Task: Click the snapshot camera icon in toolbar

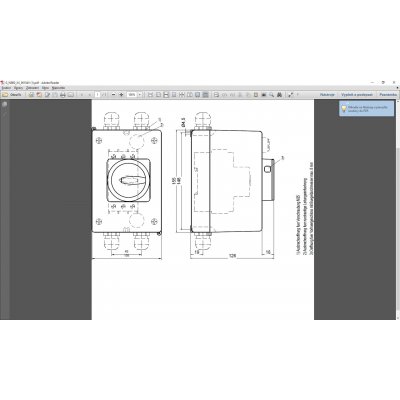Action: 263,95
